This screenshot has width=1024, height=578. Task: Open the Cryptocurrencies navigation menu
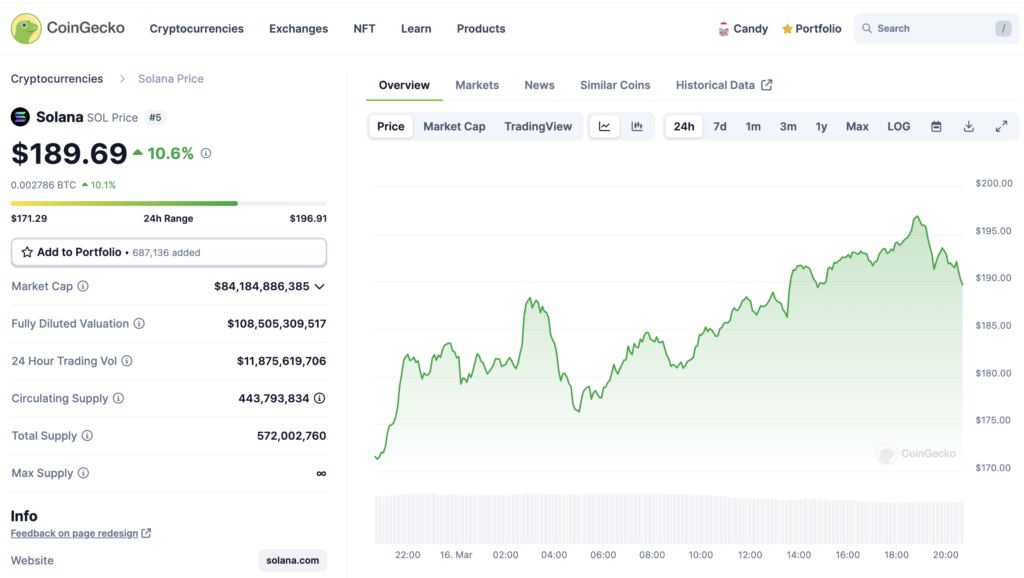point(196,29)
